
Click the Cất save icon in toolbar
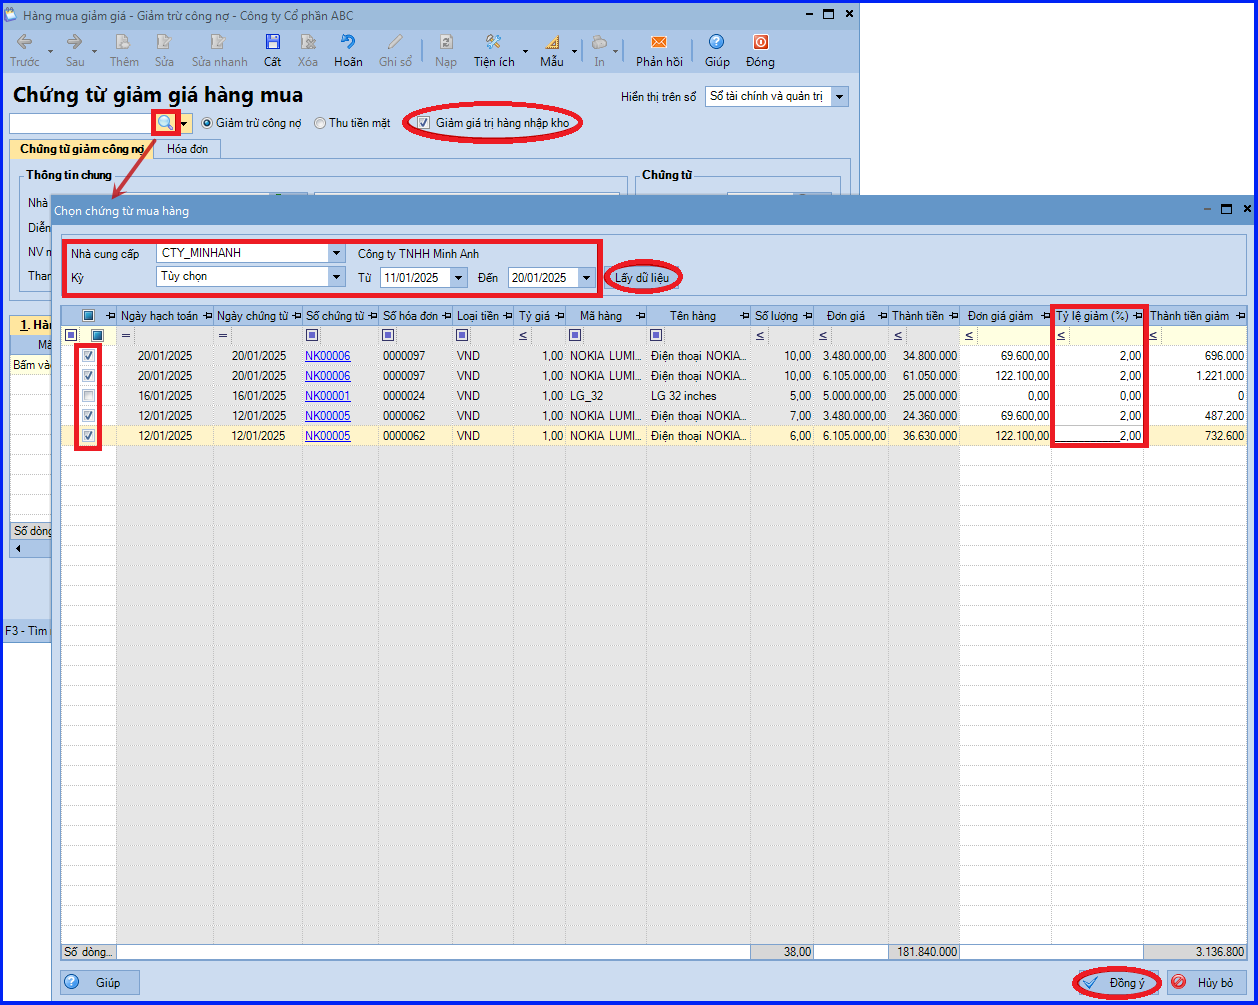272,43
